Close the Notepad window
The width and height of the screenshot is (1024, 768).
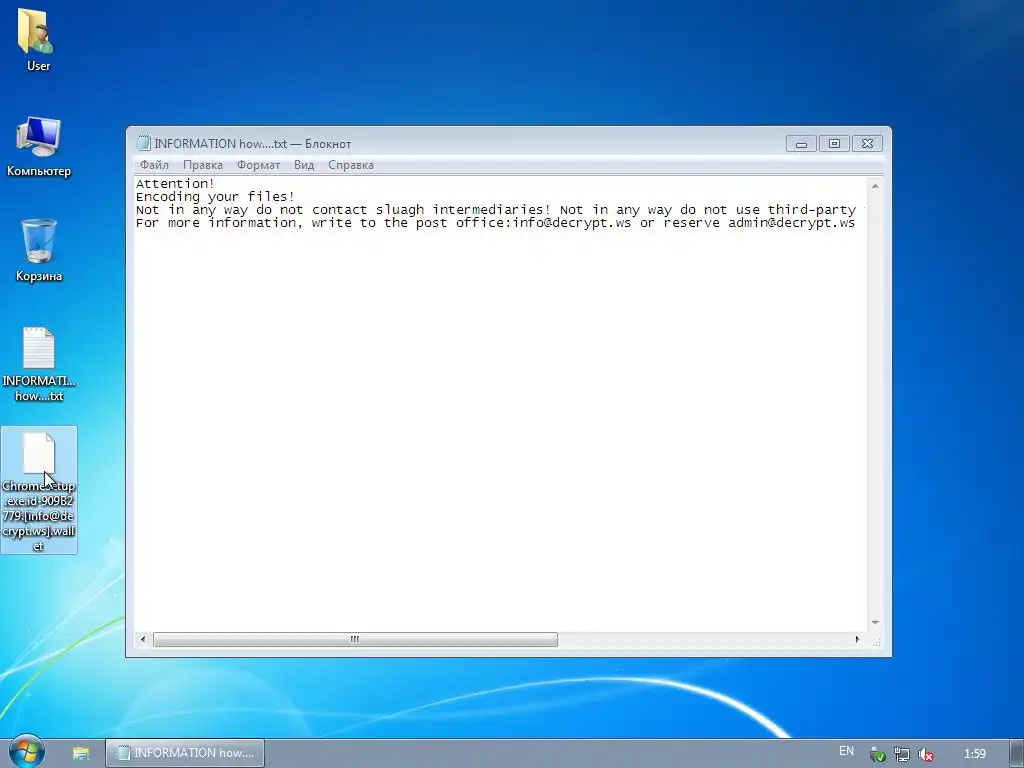click(x=867, y=144)
